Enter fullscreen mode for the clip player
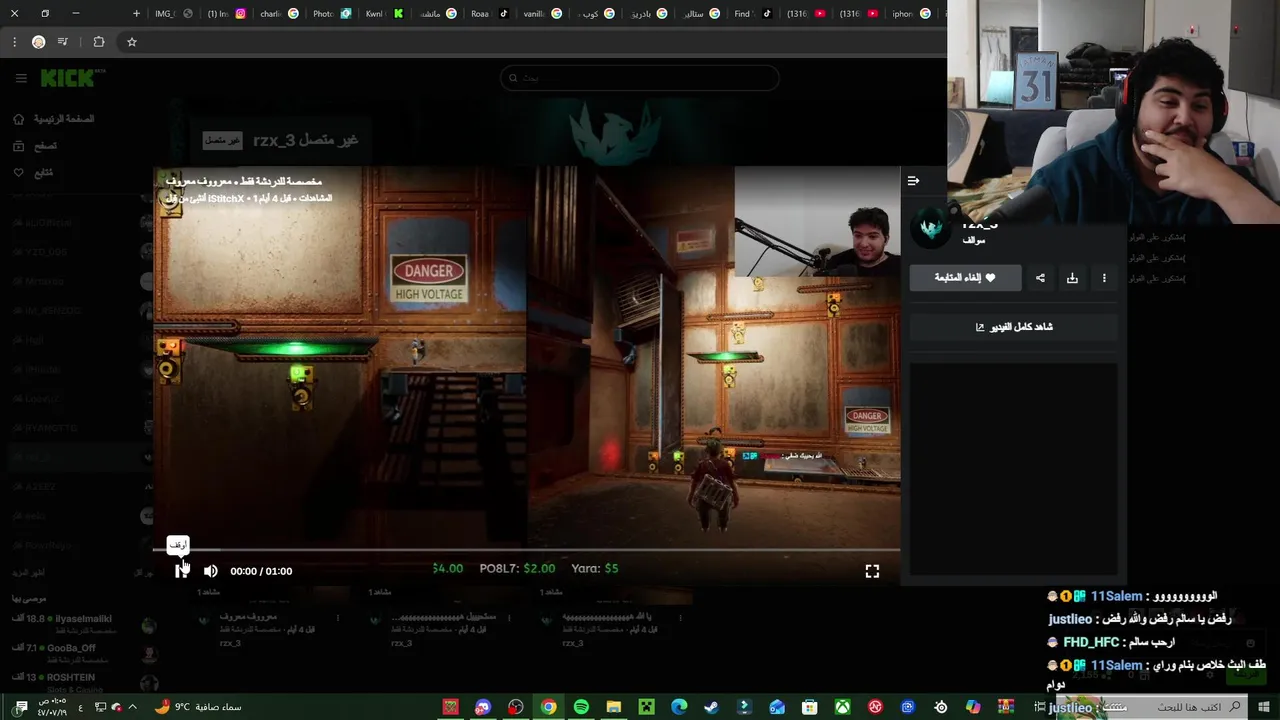1280x720 pixels. point(872,571)
